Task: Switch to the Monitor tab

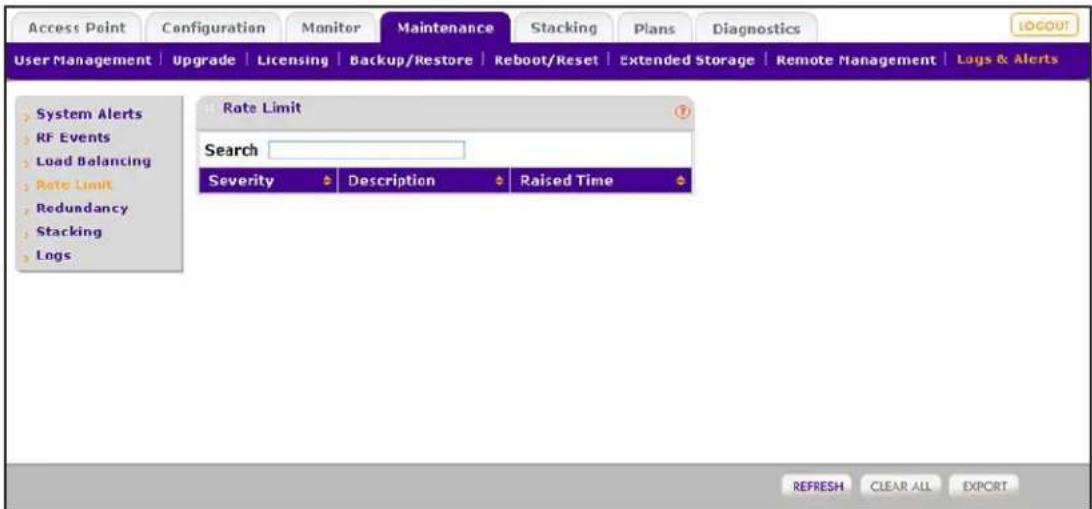Action: pos(331,29)
